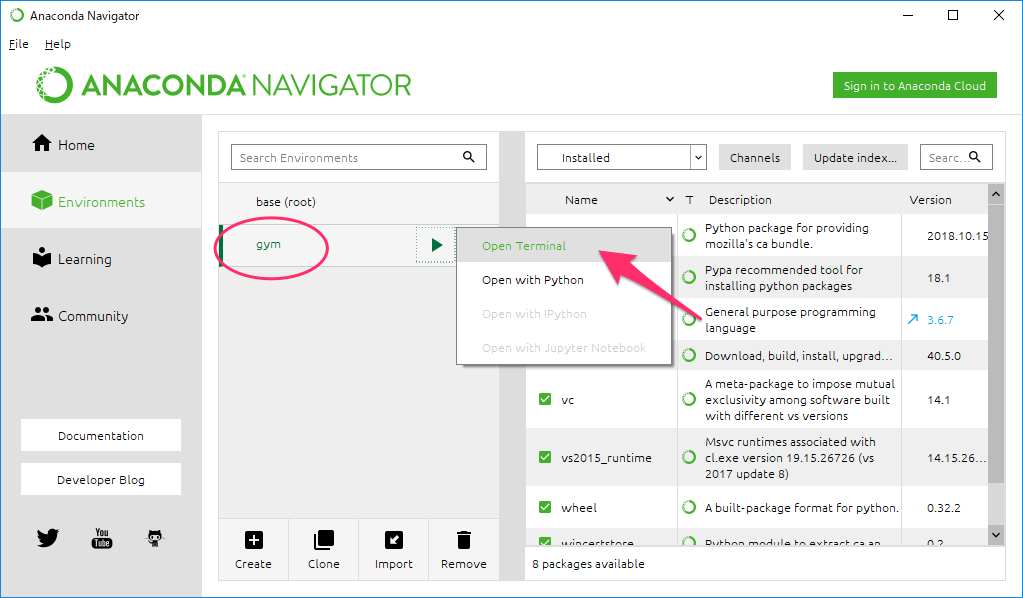Viewport: 1023px width, 598px height.
Task: Click the version value 2018.10.15
Action: (x=958, y=235)
